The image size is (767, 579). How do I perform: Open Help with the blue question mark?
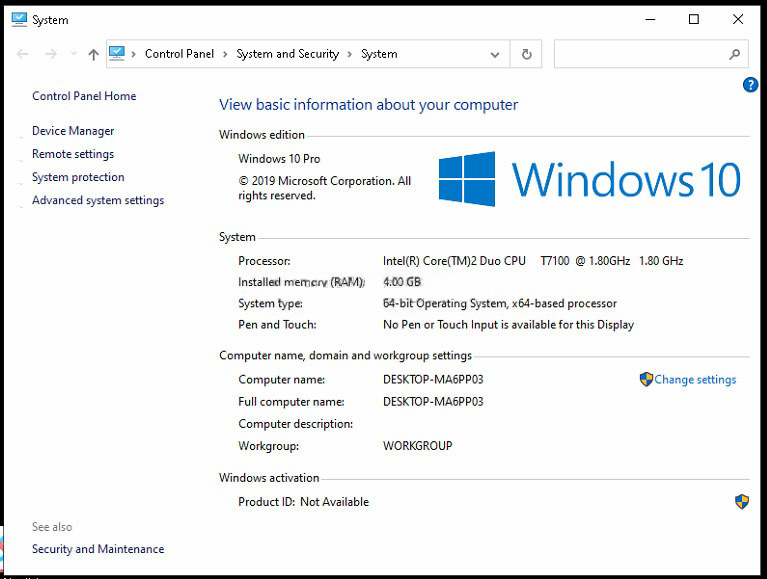(750, 85)
